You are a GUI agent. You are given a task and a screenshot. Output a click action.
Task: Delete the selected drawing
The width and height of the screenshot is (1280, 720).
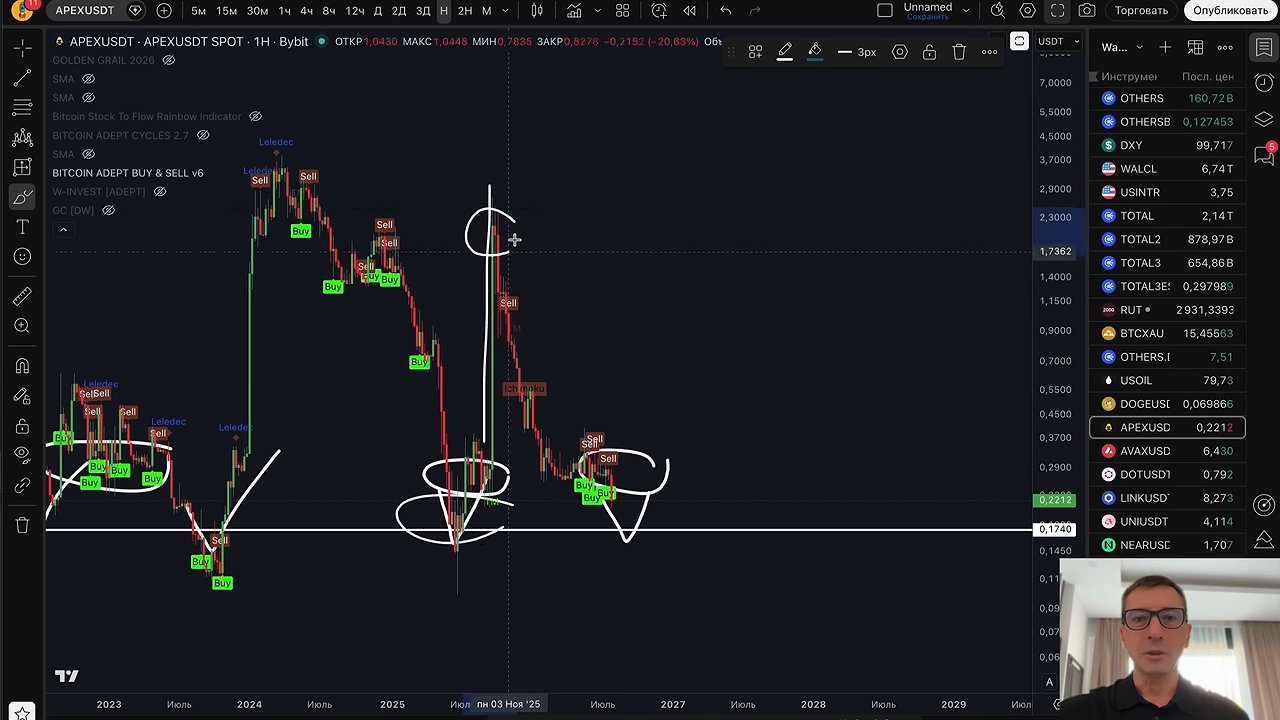tap(959, 52)
